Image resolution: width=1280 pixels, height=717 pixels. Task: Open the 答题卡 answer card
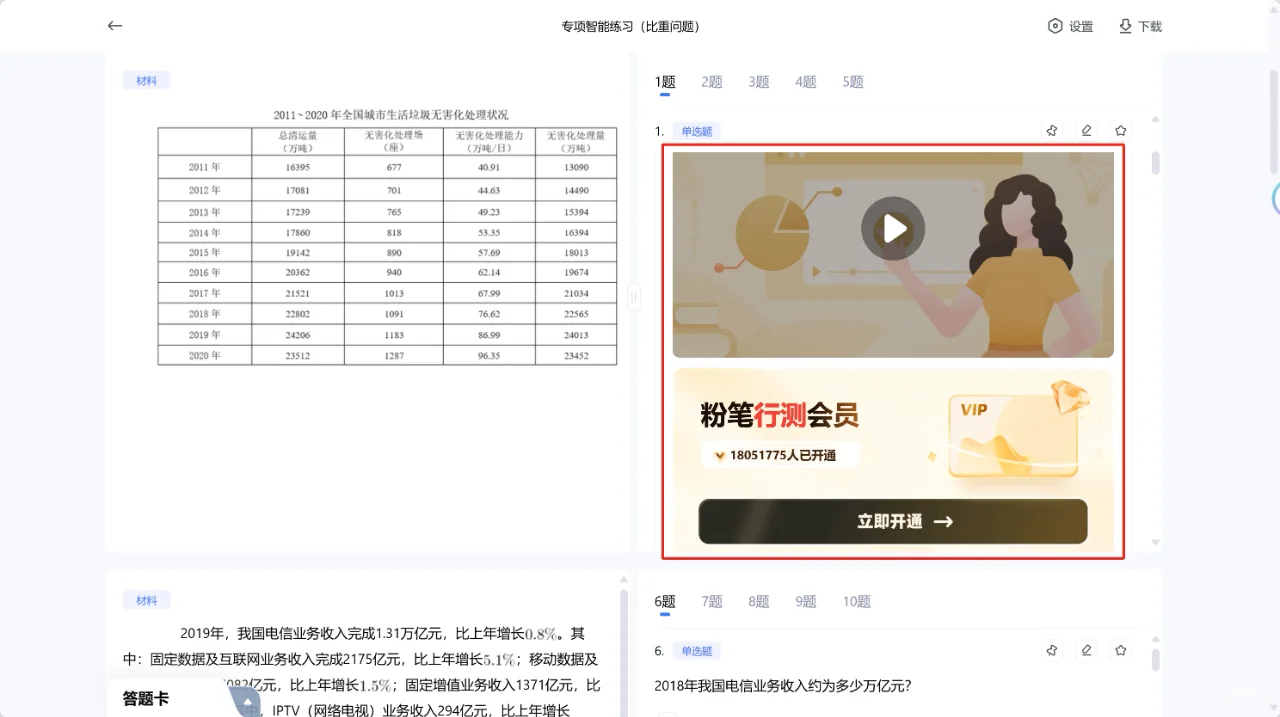pos(144,699)
